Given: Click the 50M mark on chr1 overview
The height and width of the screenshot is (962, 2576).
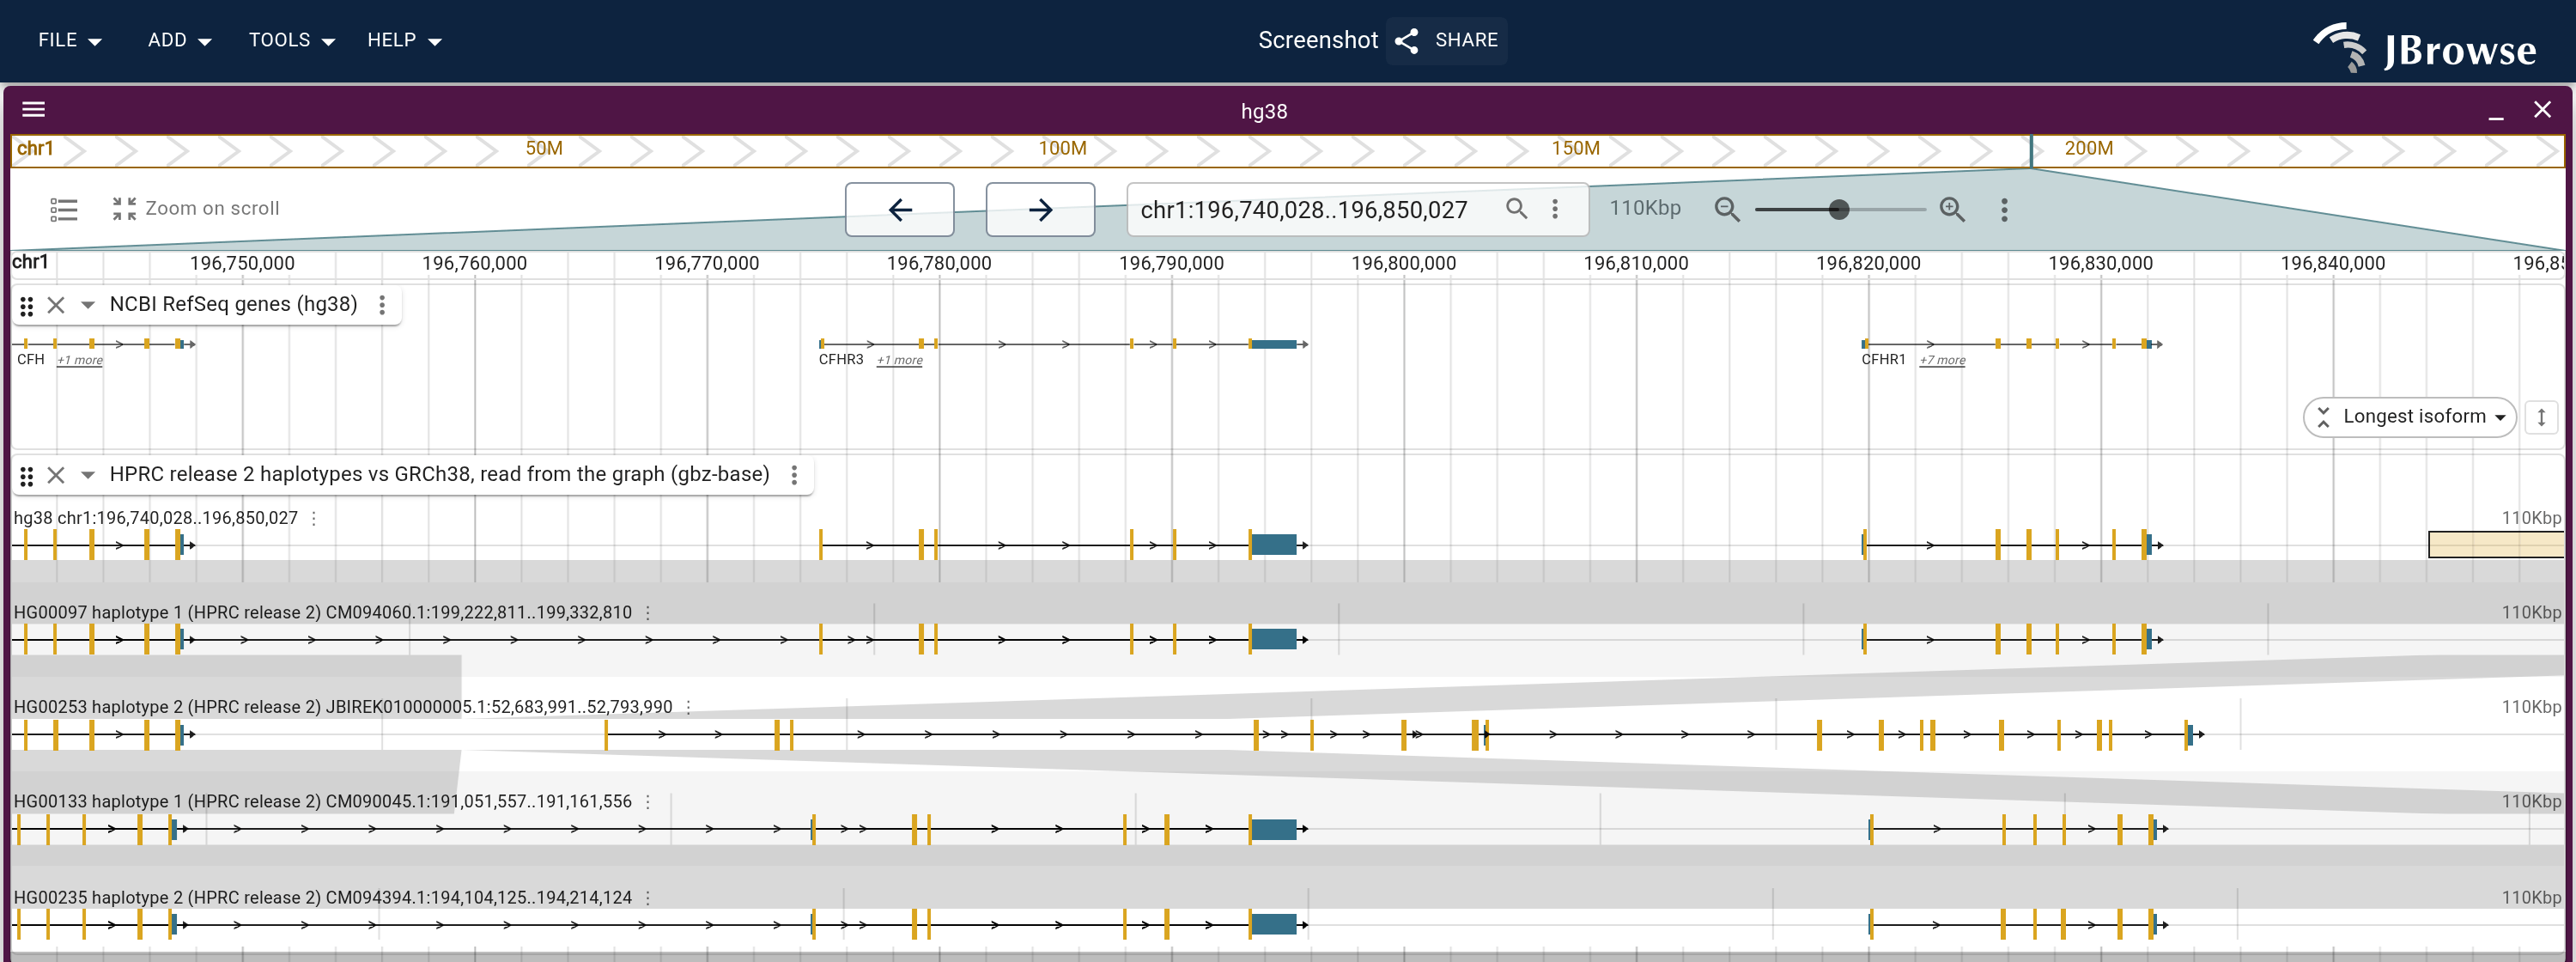Looking at the screenshot, I should [x=544, y=148].
